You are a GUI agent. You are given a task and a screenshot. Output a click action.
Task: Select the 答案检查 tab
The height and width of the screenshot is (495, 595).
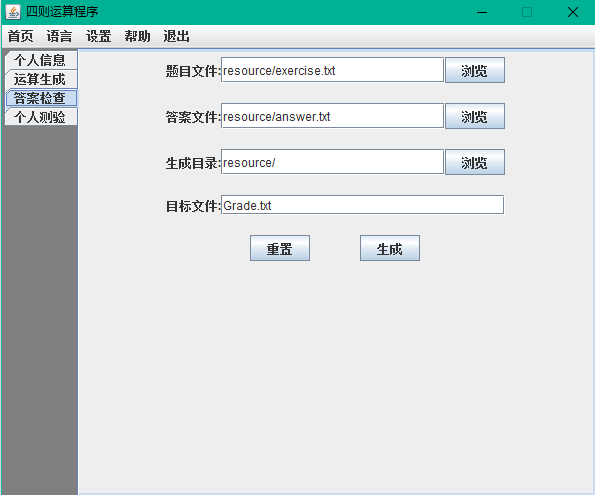tap(41, 98)
